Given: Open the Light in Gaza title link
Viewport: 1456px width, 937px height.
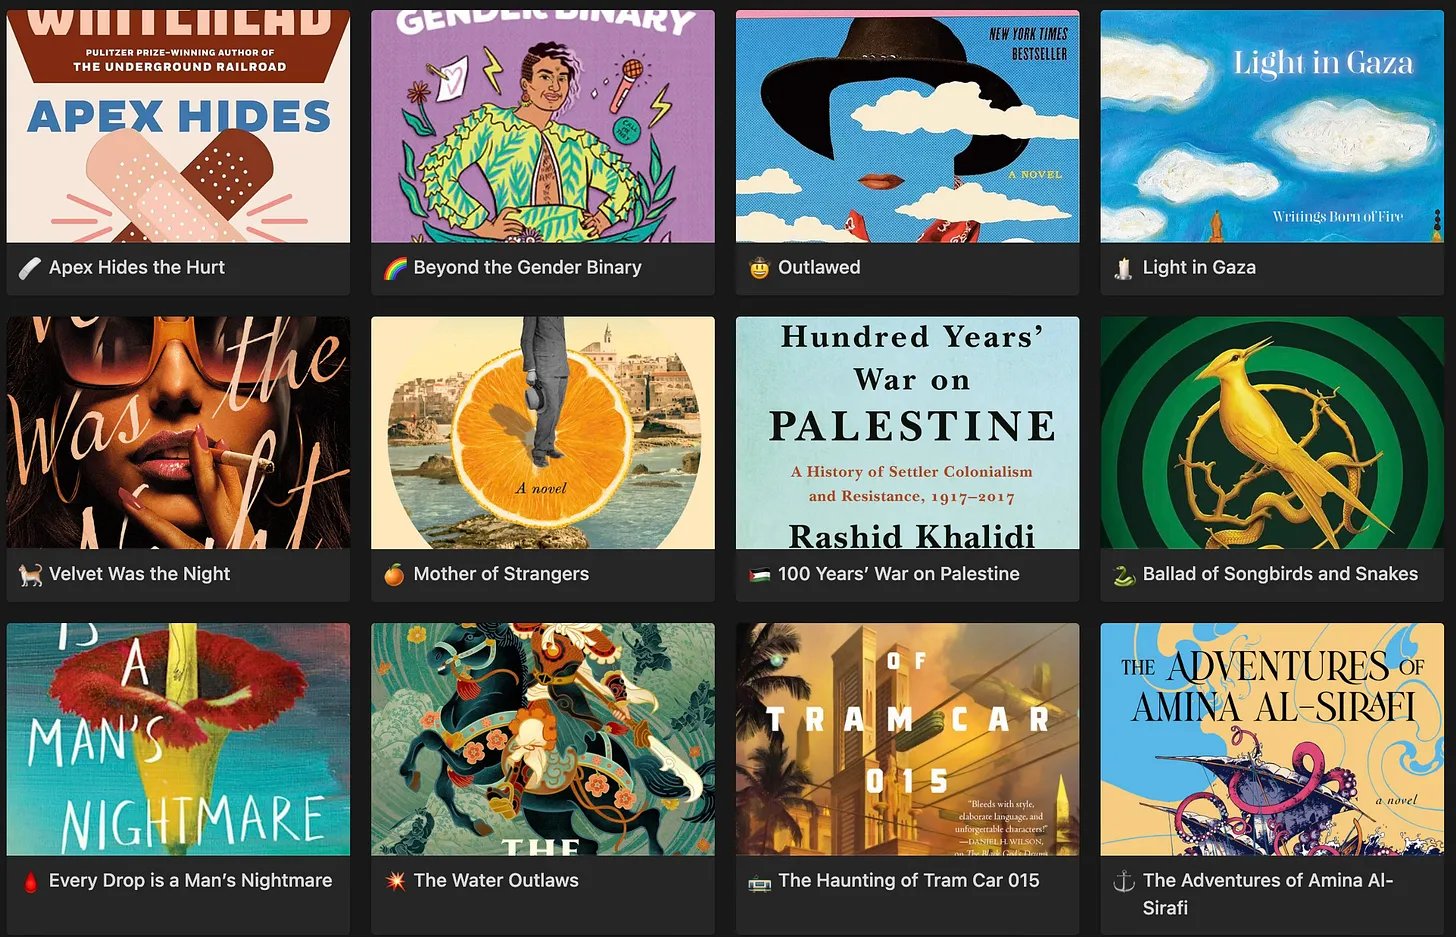Looking at the screenshot, I should tap(1199, 268).
